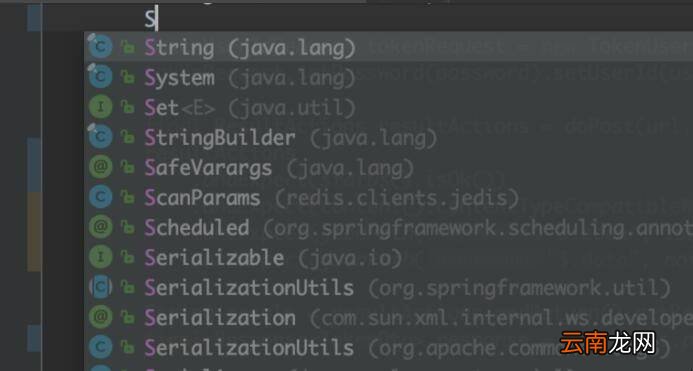Select Set<E> (java.util) suggestion
Screen dimensions: 693x371
[388, 107]
